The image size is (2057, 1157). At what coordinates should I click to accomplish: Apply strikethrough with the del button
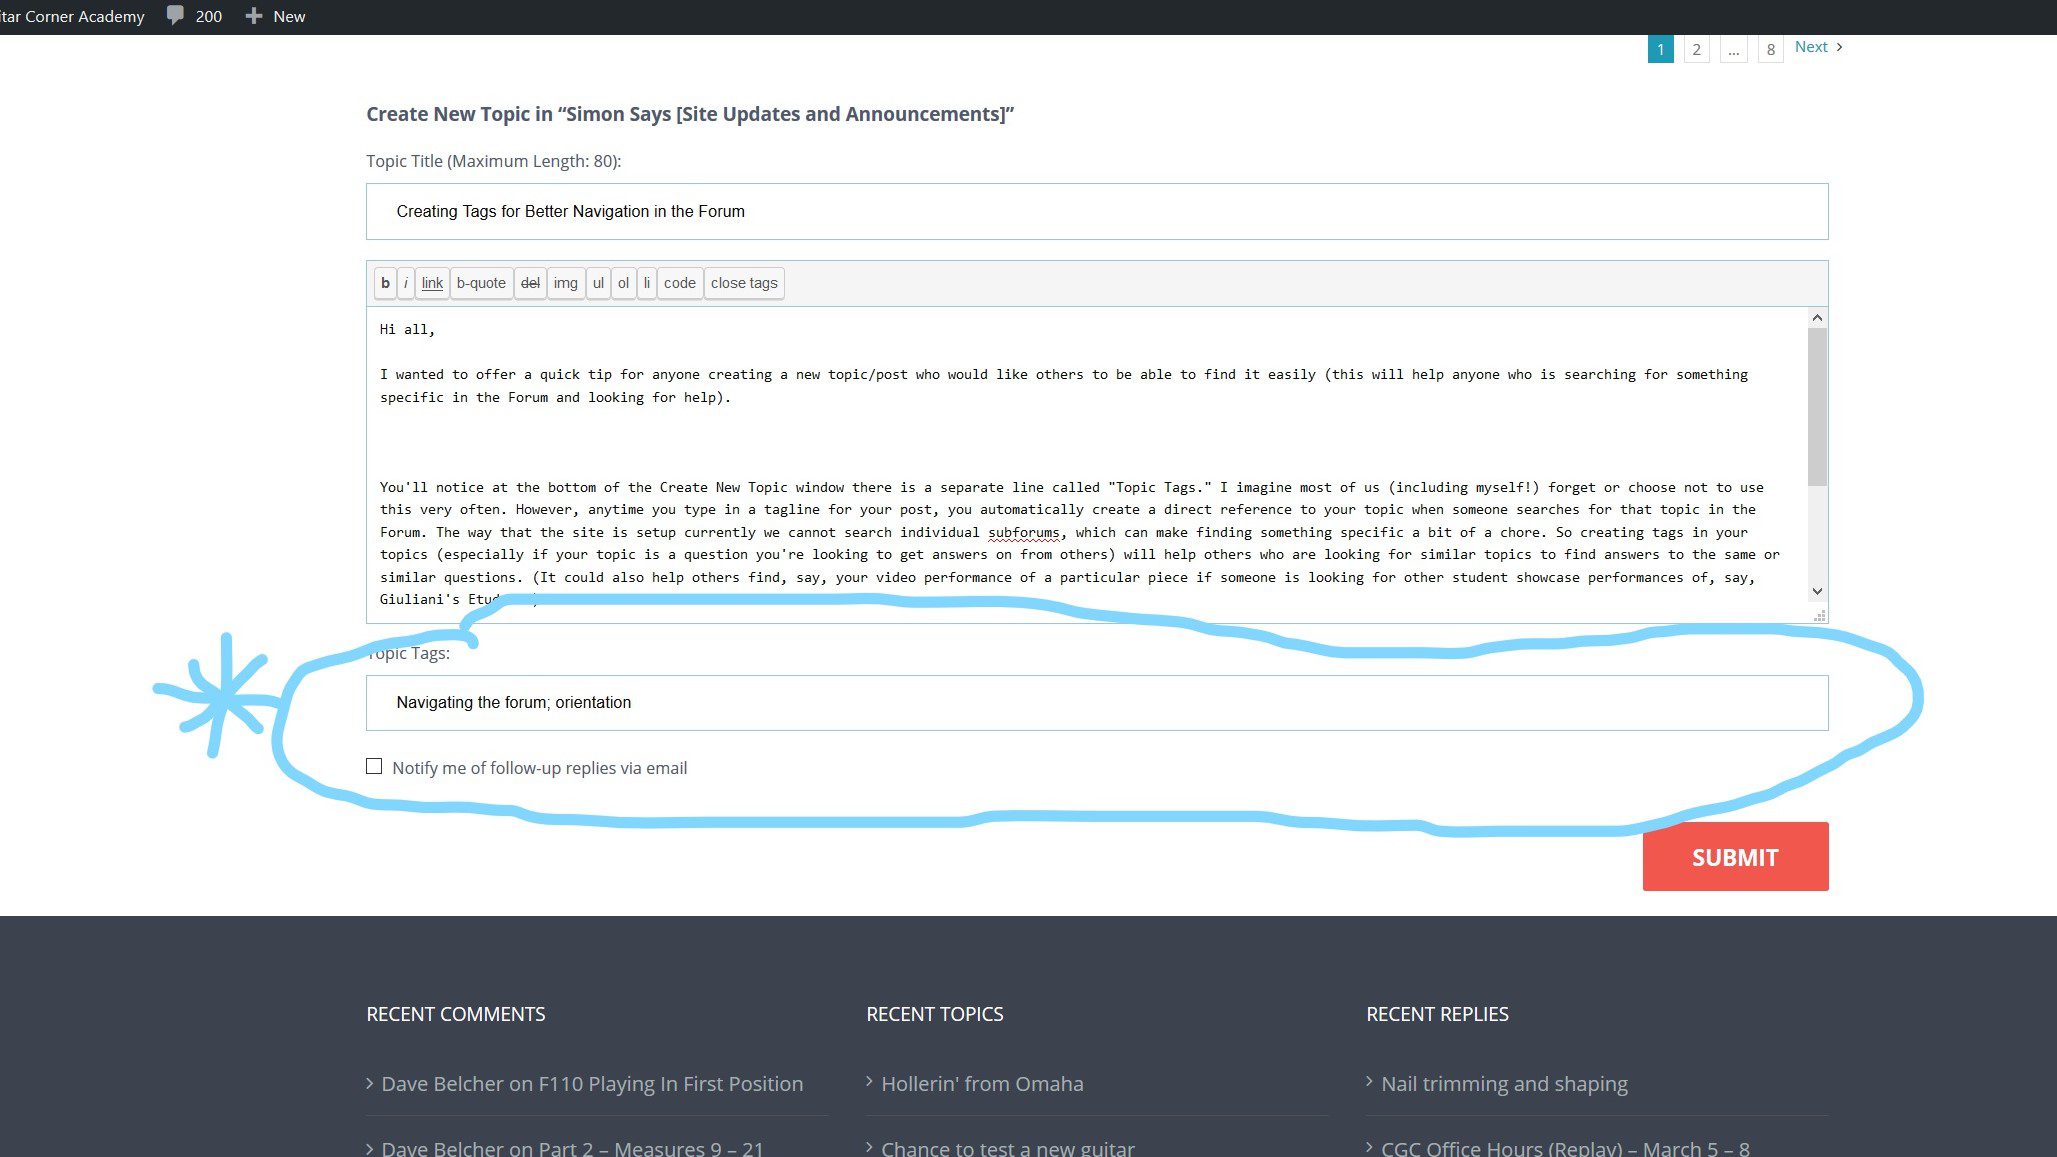click(x=530, y=283)
